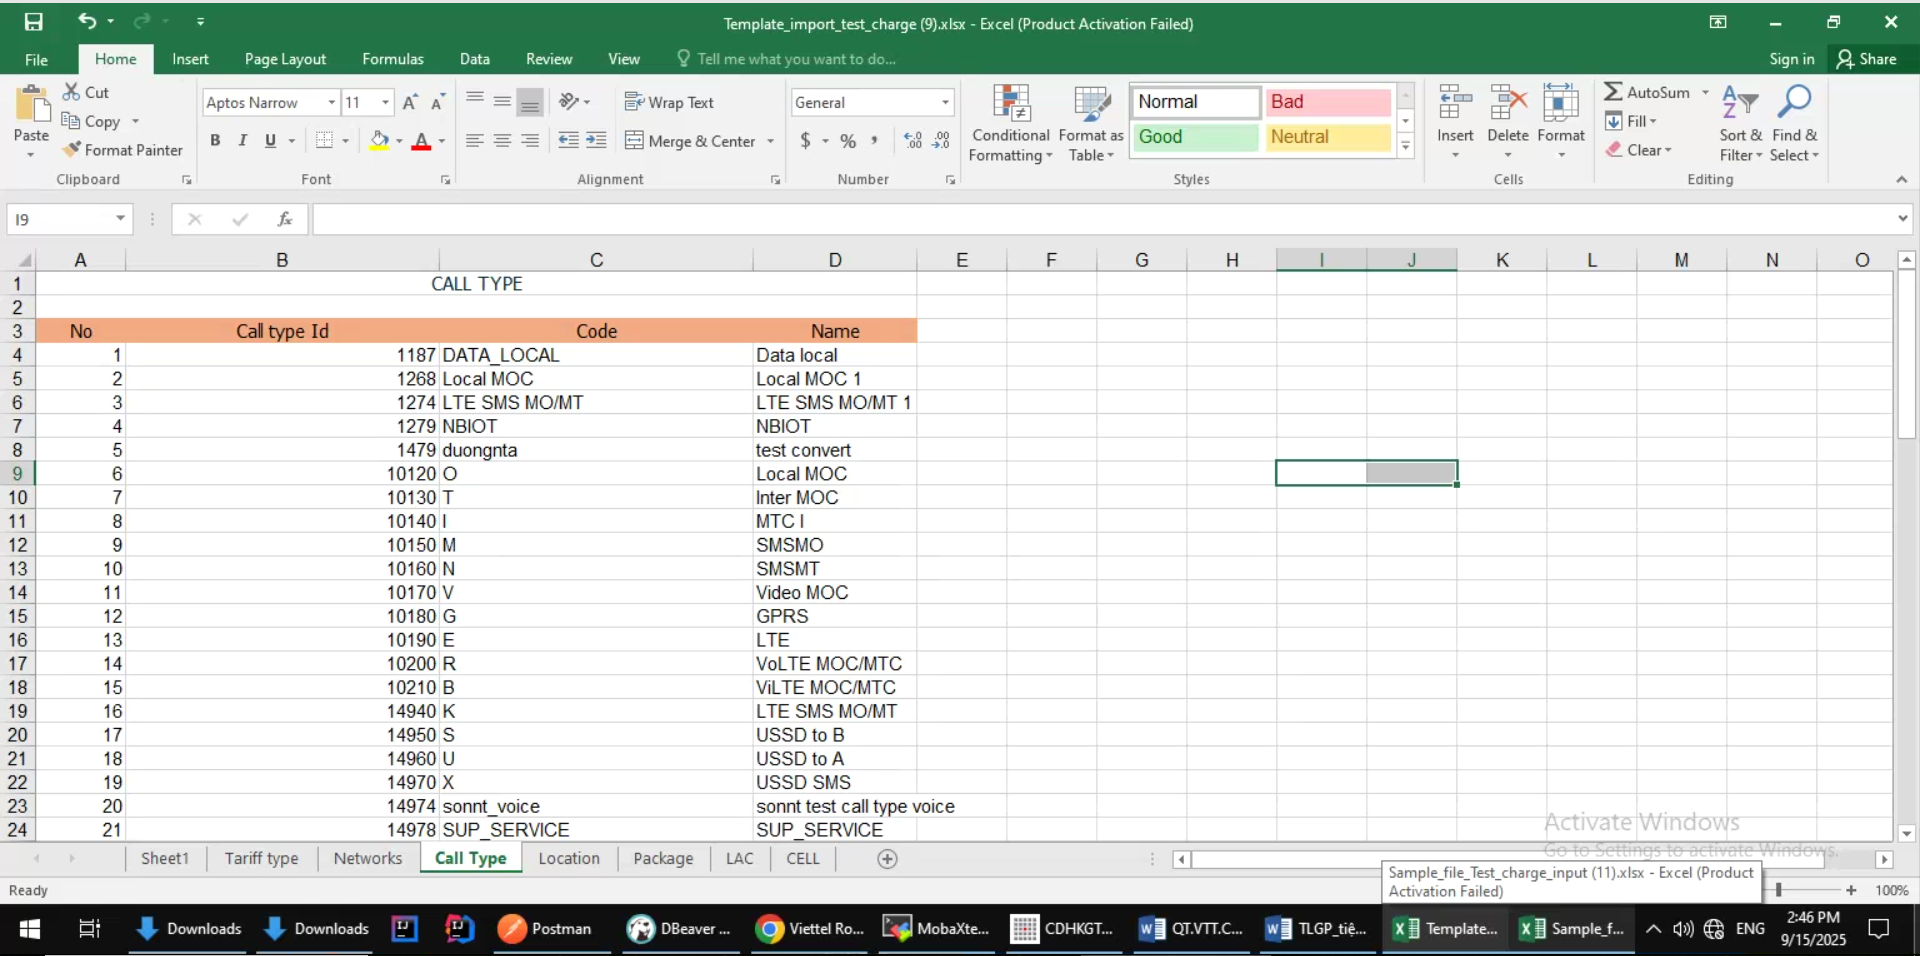Click the Insert Function fx icon
Viewport: 1920px width, 956px height.
point(285,219)
